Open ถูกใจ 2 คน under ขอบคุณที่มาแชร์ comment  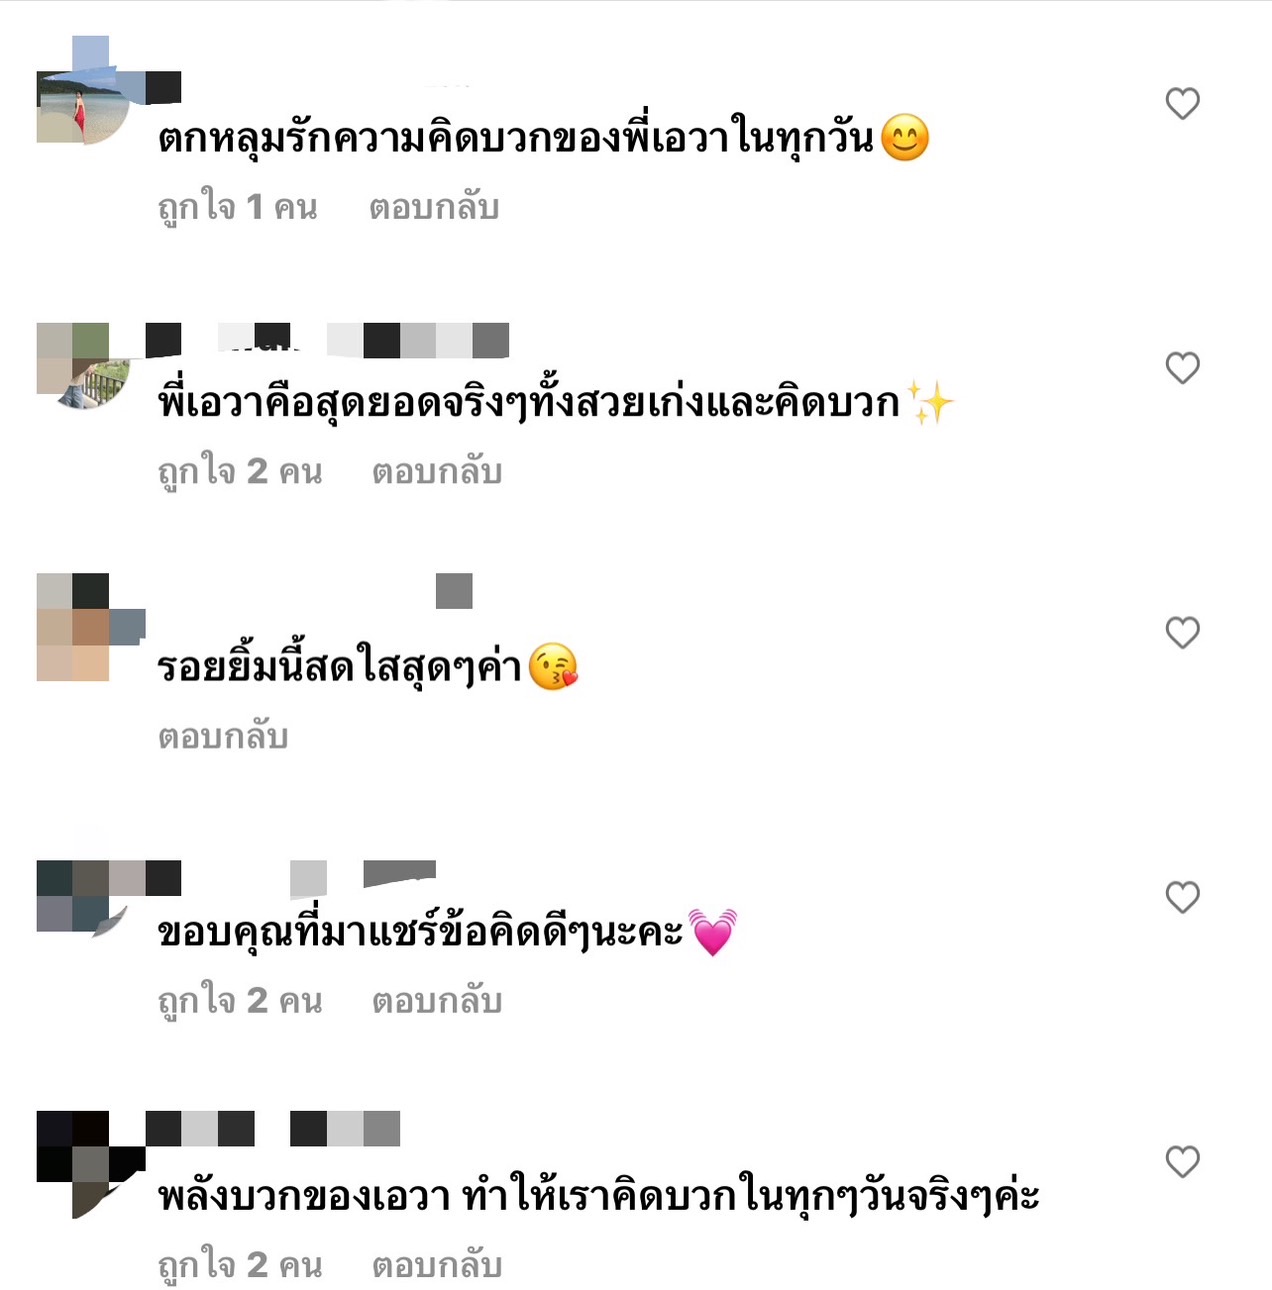(x=240, y=1000)
